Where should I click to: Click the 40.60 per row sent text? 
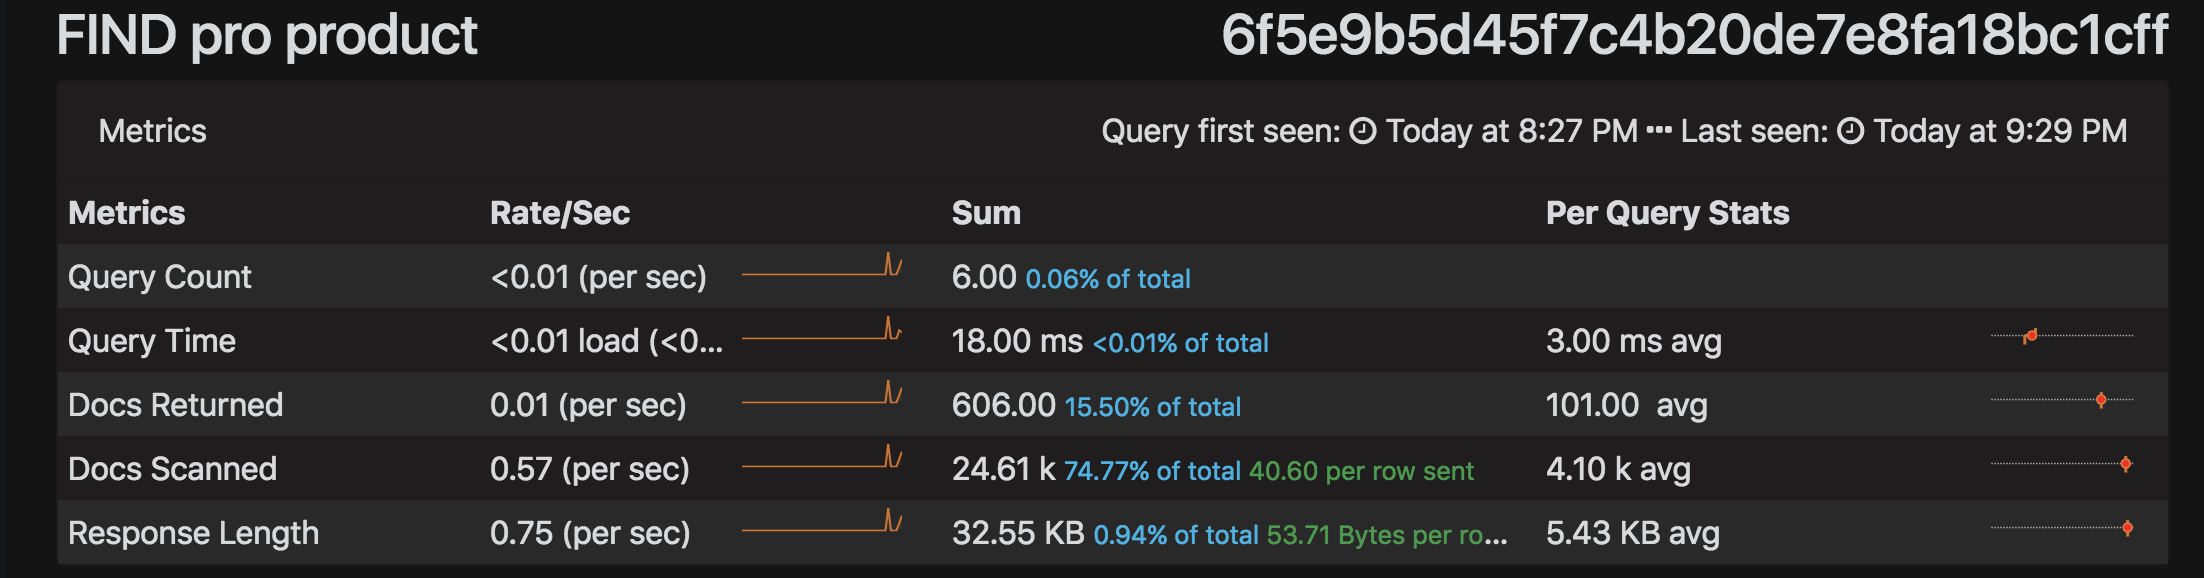click(x=1361, y=471)
